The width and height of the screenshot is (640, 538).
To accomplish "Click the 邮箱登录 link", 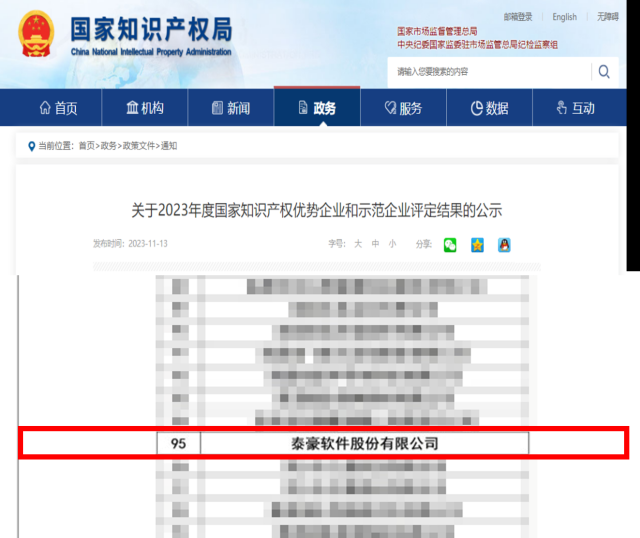I will click(518, 17).
